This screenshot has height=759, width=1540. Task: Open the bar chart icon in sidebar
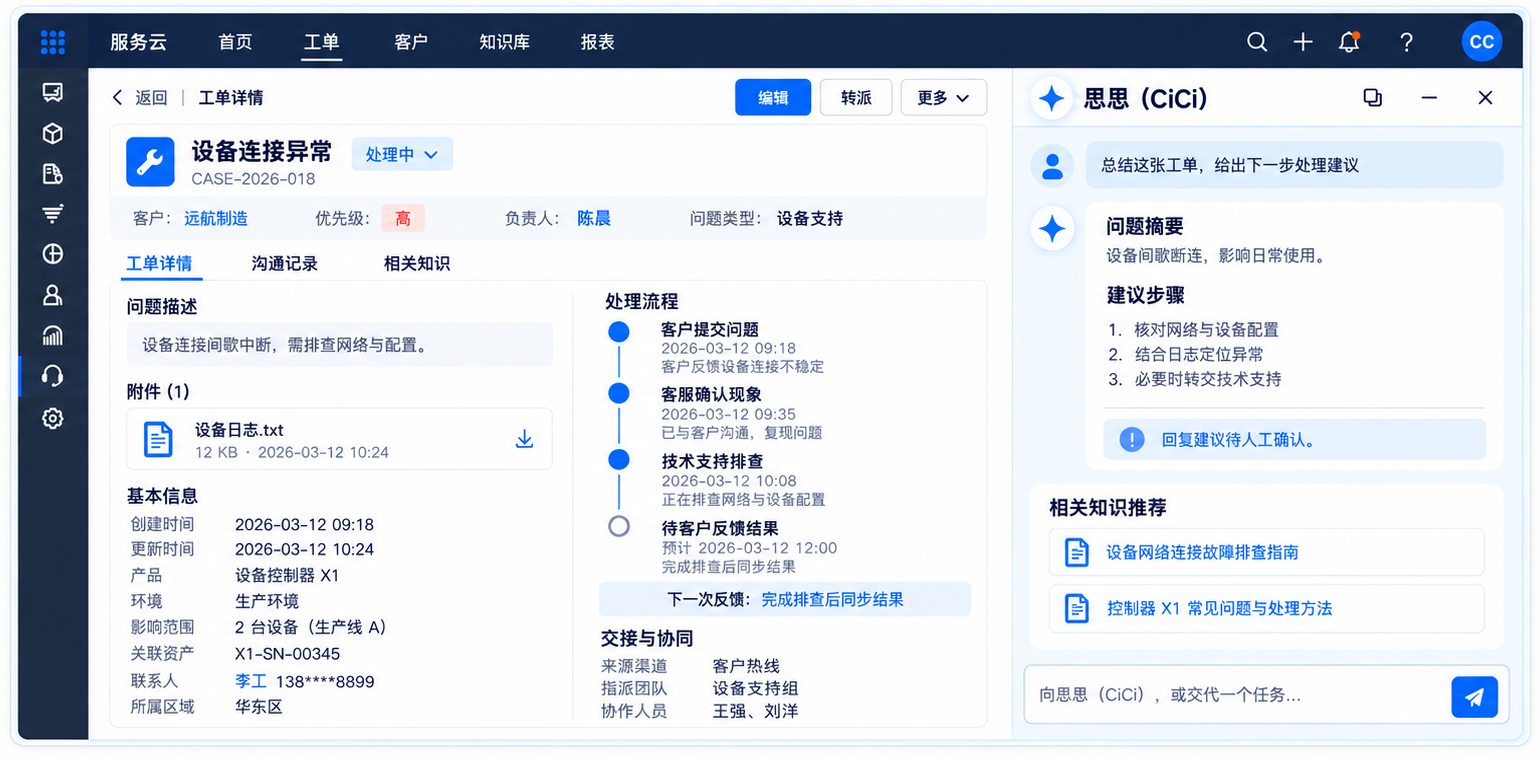coord(53,336)
